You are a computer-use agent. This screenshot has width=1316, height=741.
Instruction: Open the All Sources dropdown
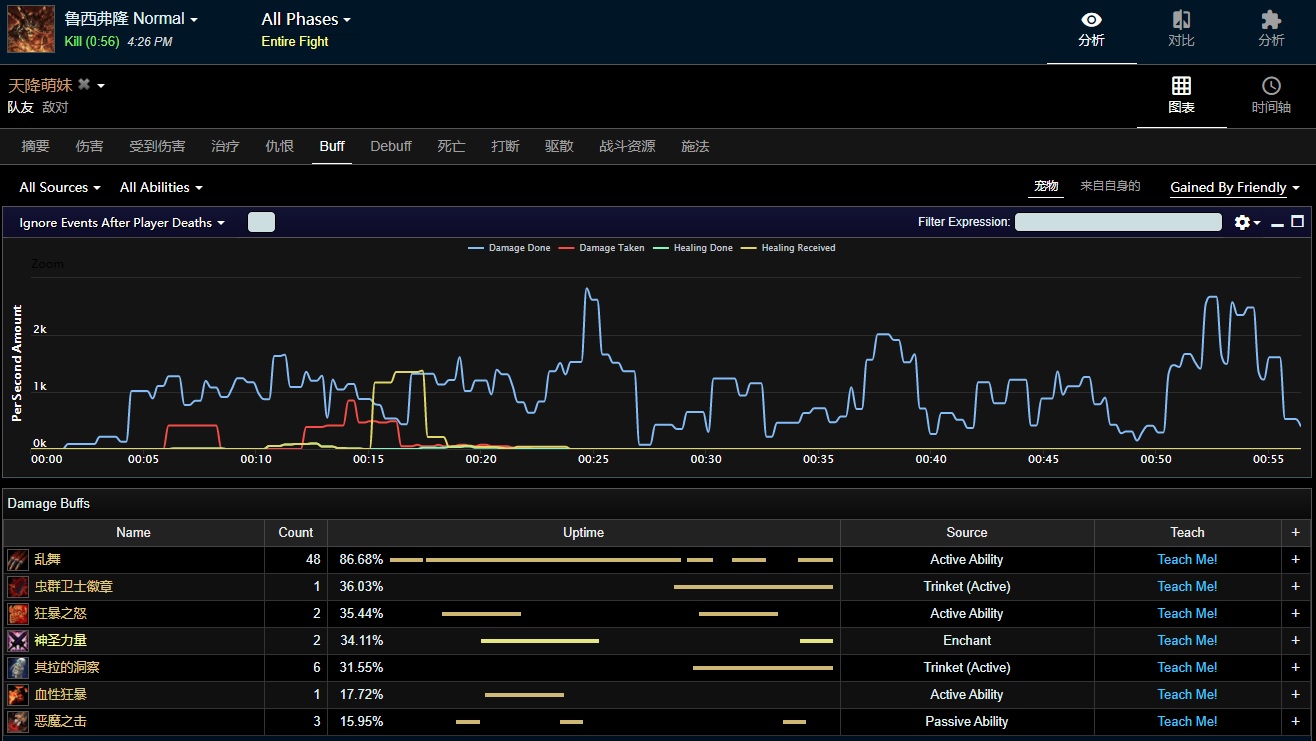(60, 187)
